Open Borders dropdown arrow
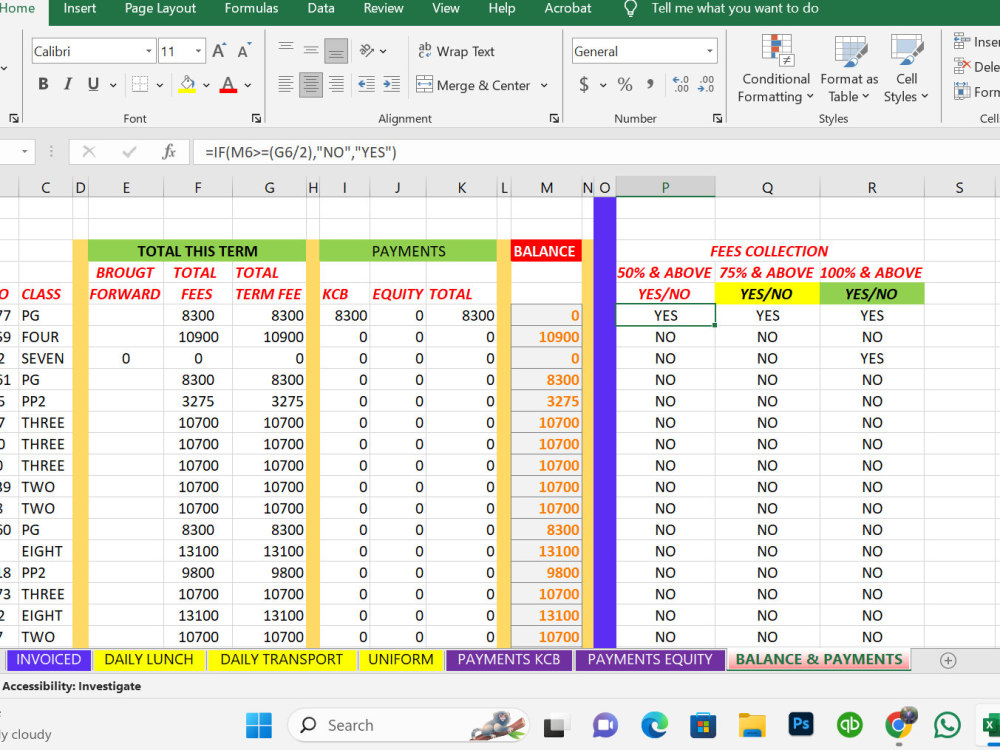This screenshot has height=750, width=1000. coord(159,85)
